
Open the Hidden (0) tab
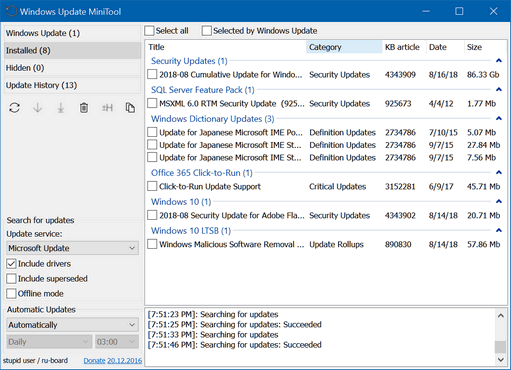point(72,68)
